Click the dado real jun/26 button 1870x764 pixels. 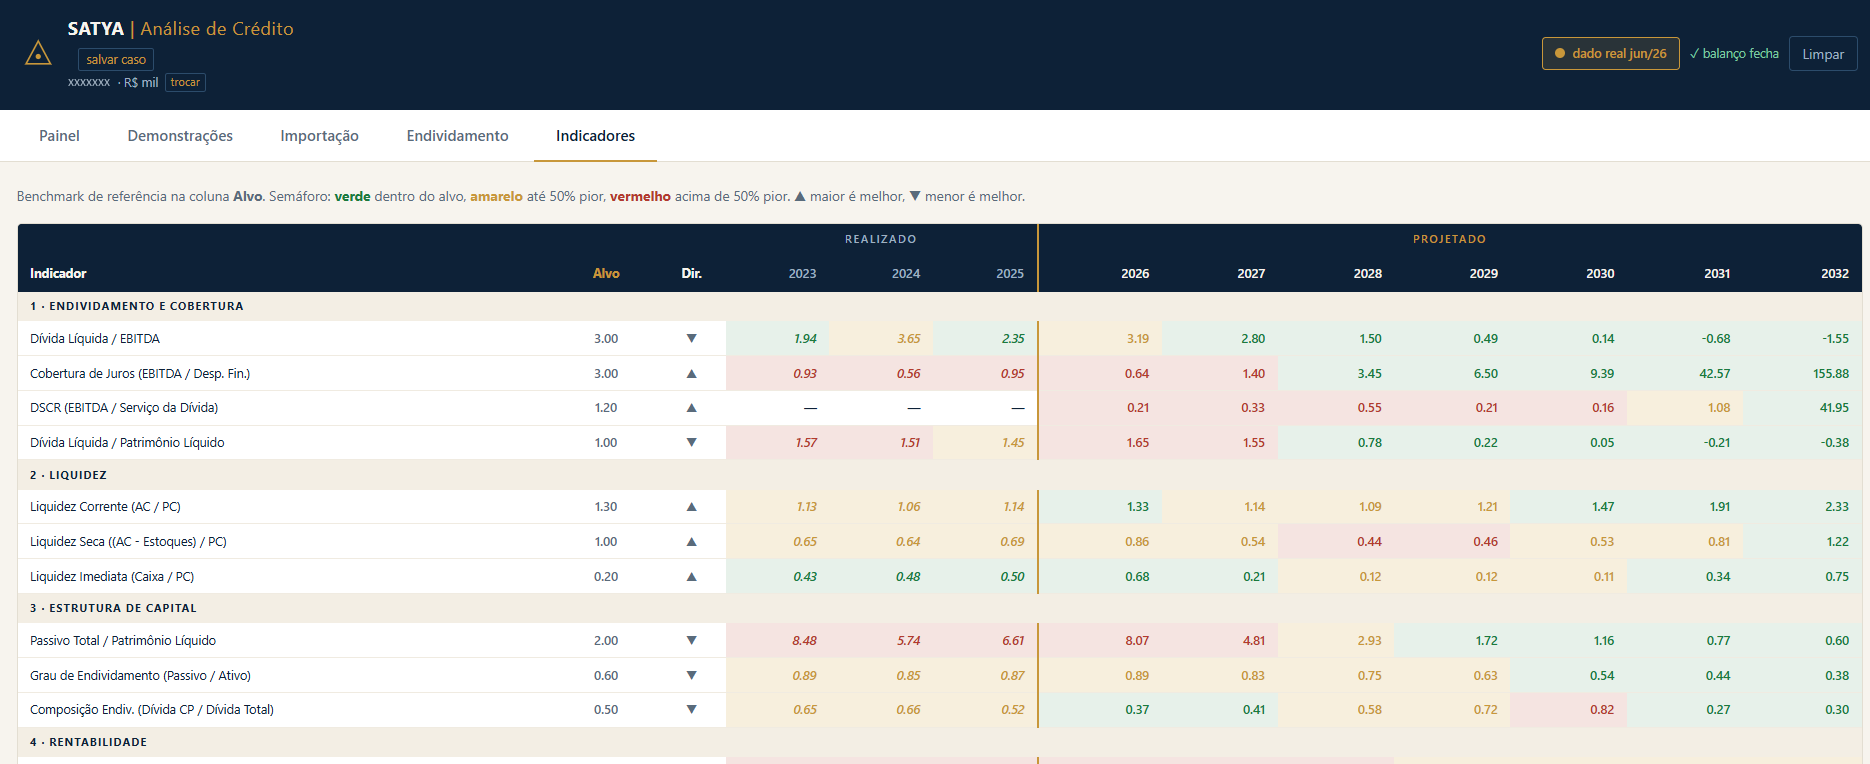click(1610, 54)
